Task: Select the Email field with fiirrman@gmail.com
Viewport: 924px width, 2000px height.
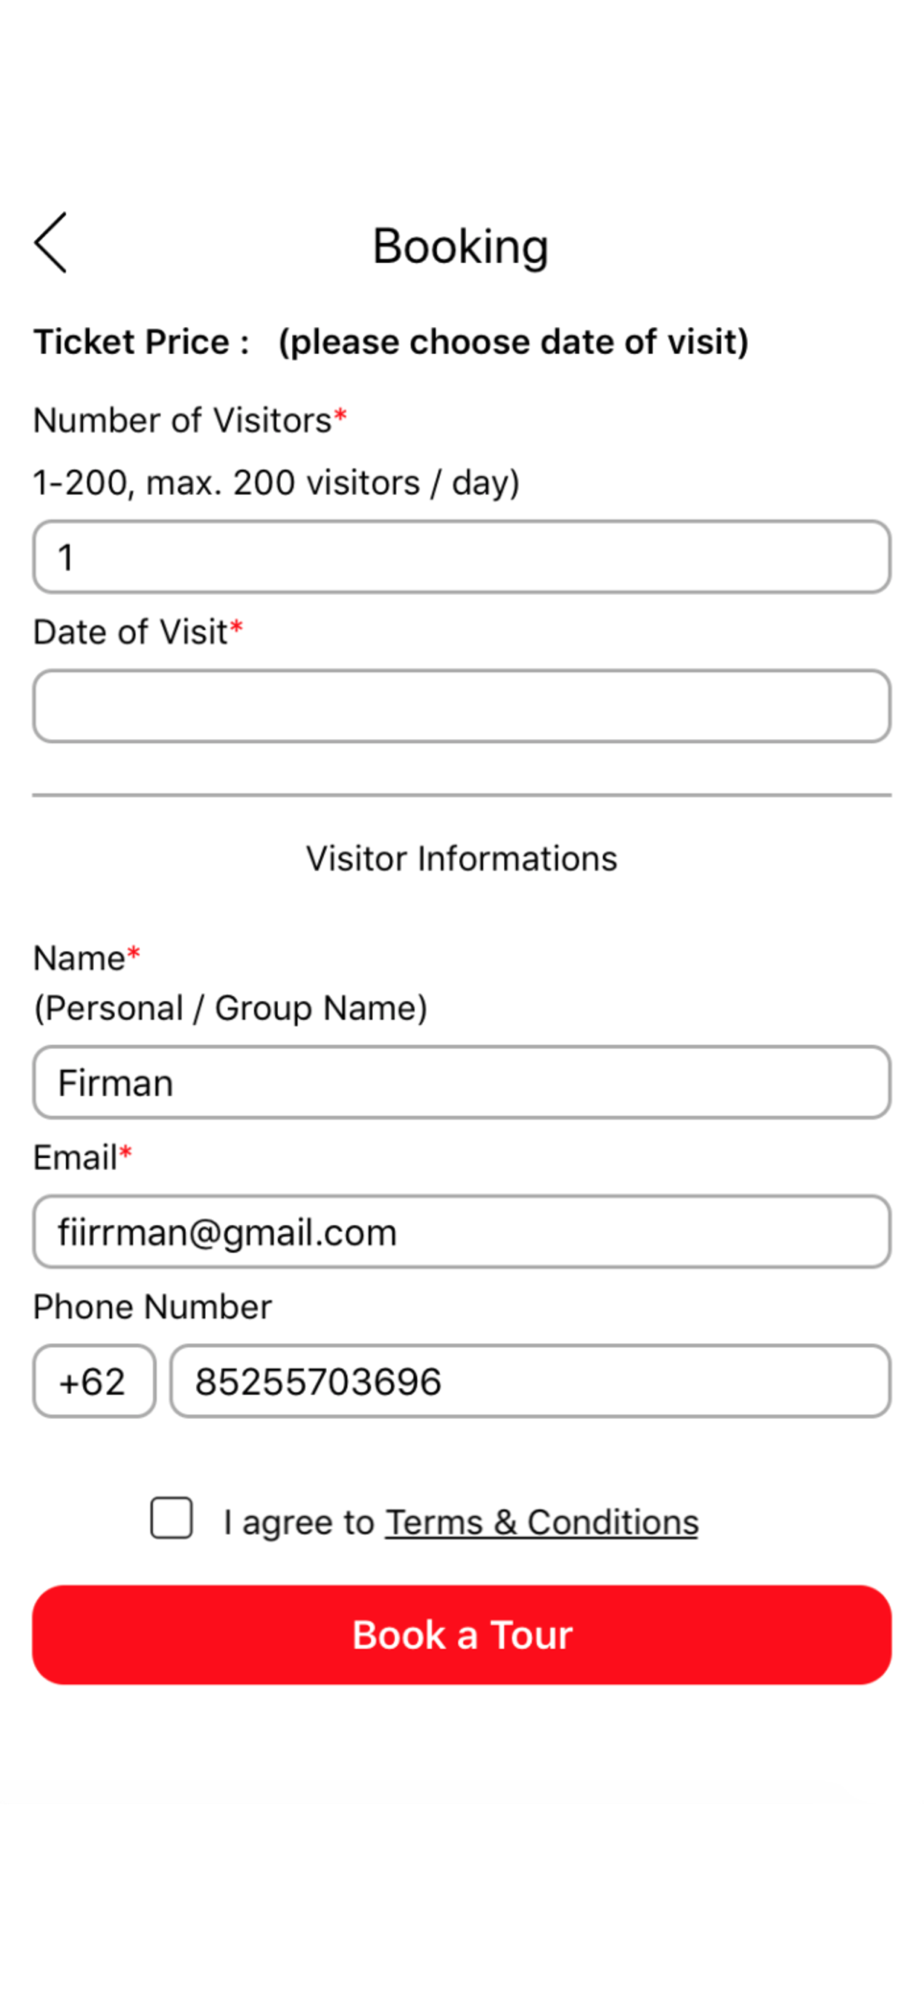Action: coord(461,1232)
